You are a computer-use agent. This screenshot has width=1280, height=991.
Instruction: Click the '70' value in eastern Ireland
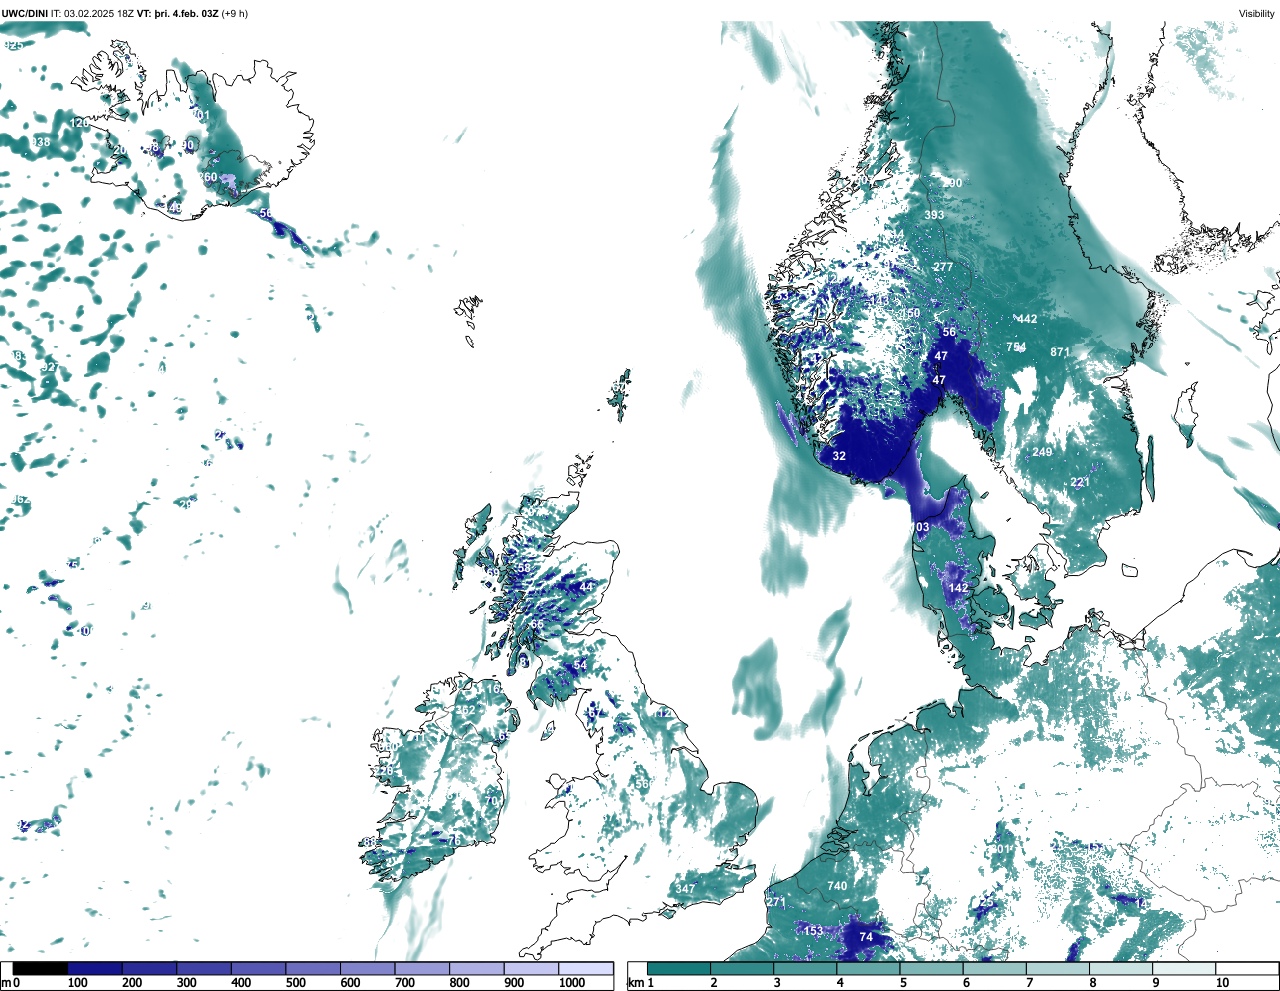(x=491, y=801)
